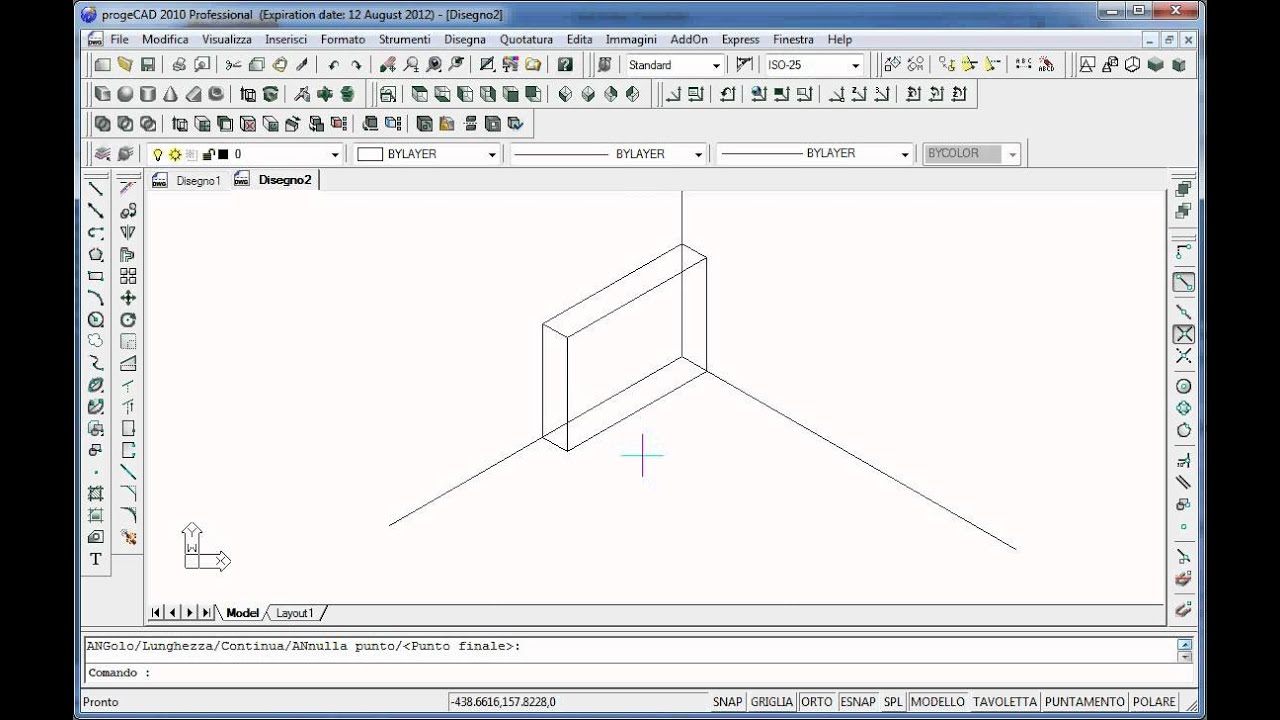The height and width of the screenshot is (720, 1280).
Task: Open the Express menu
Action: pyautogui.click(x=740, y=40)
